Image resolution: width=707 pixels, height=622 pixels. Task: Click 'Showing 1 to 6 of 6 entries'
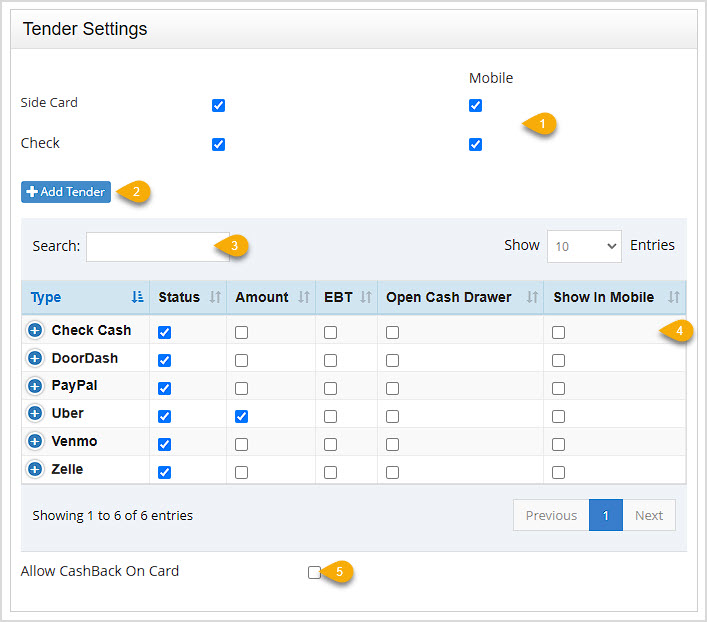pyautogui.click(x=112, y=515)
